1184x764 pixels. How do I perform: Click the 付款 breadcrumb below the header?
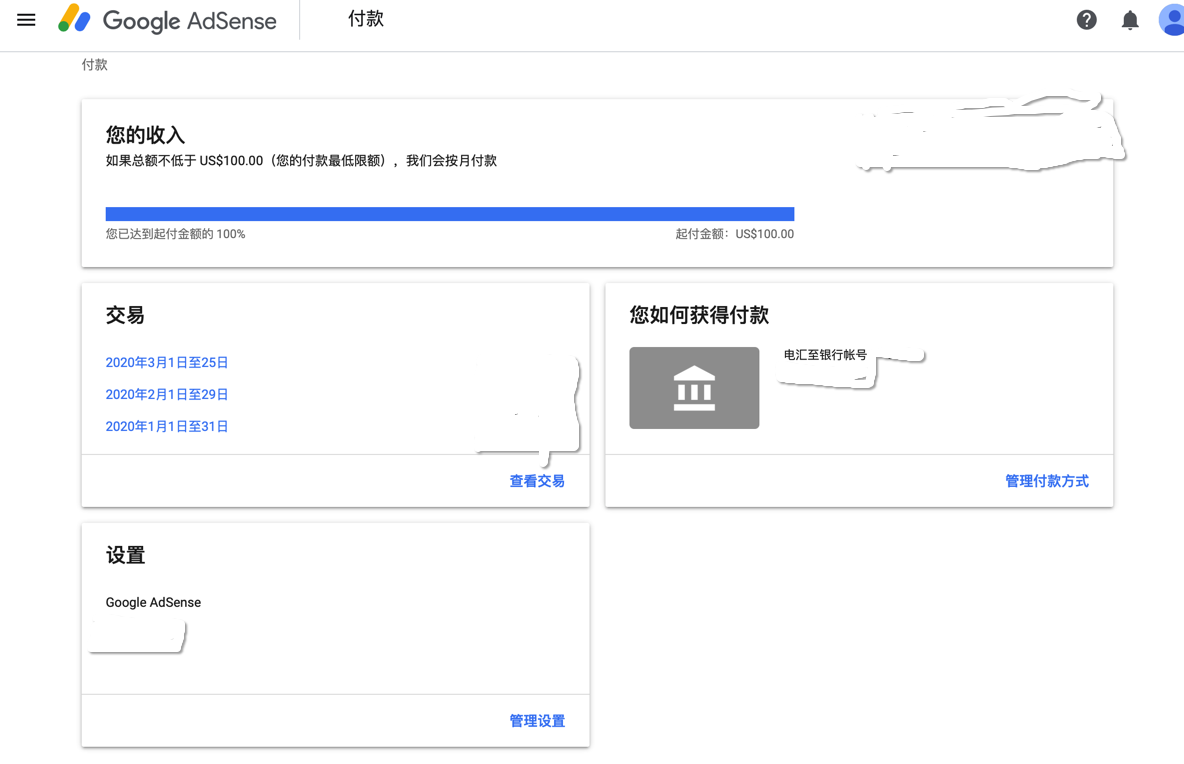[x=94, y=65]
